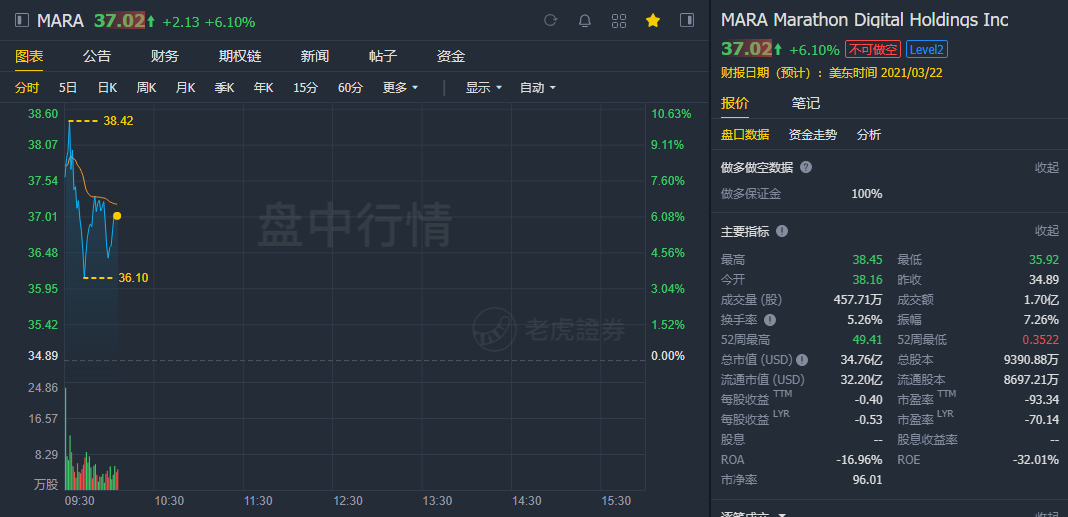Viewport: 1068px width, 517px height.
Task: Select the 月K chart period
Action: click(x=185, y=87)
